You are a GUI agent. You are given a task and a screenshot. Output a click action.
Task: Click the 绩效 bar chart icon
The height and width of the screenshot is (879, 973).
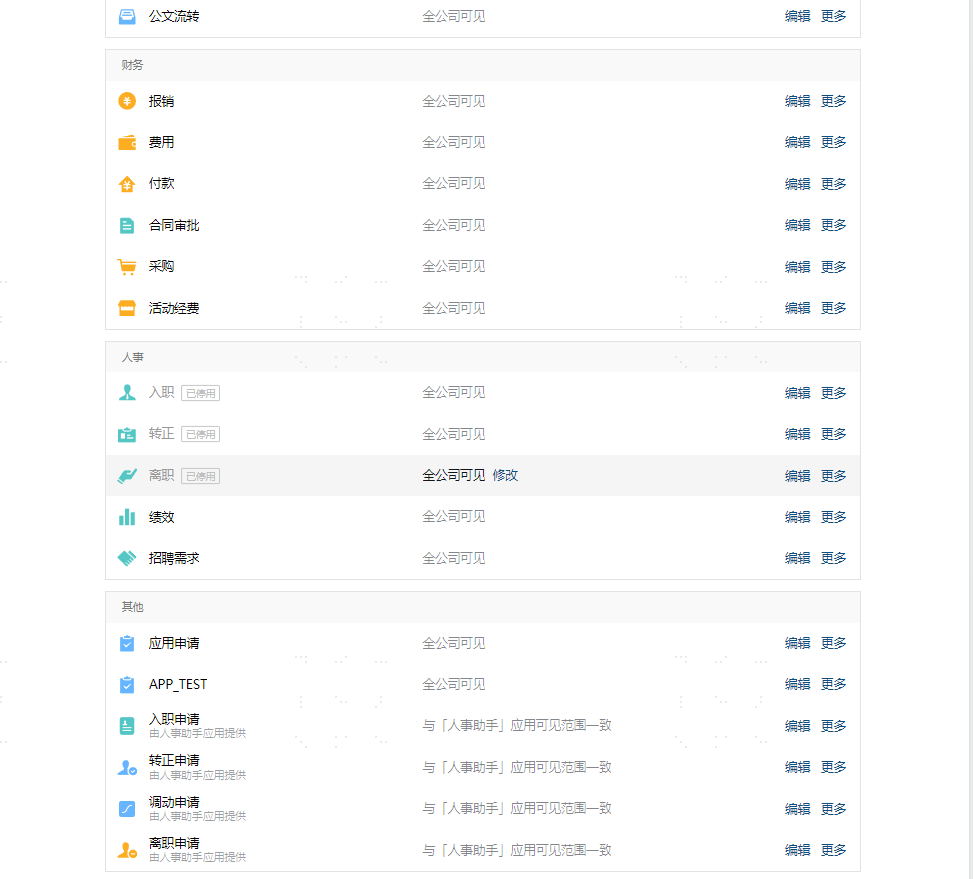(x=127, y=517)
